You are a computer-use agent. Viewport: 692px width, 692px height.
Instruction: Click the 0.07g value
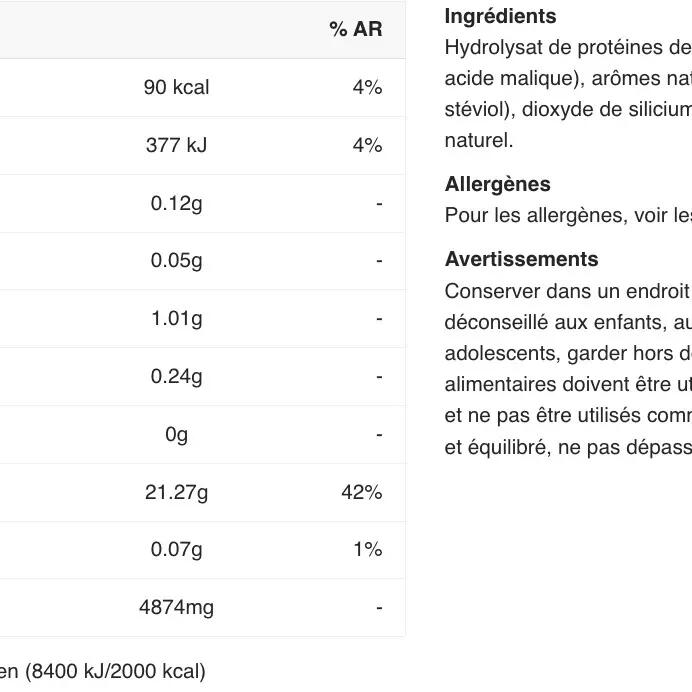tap(176, 549)
